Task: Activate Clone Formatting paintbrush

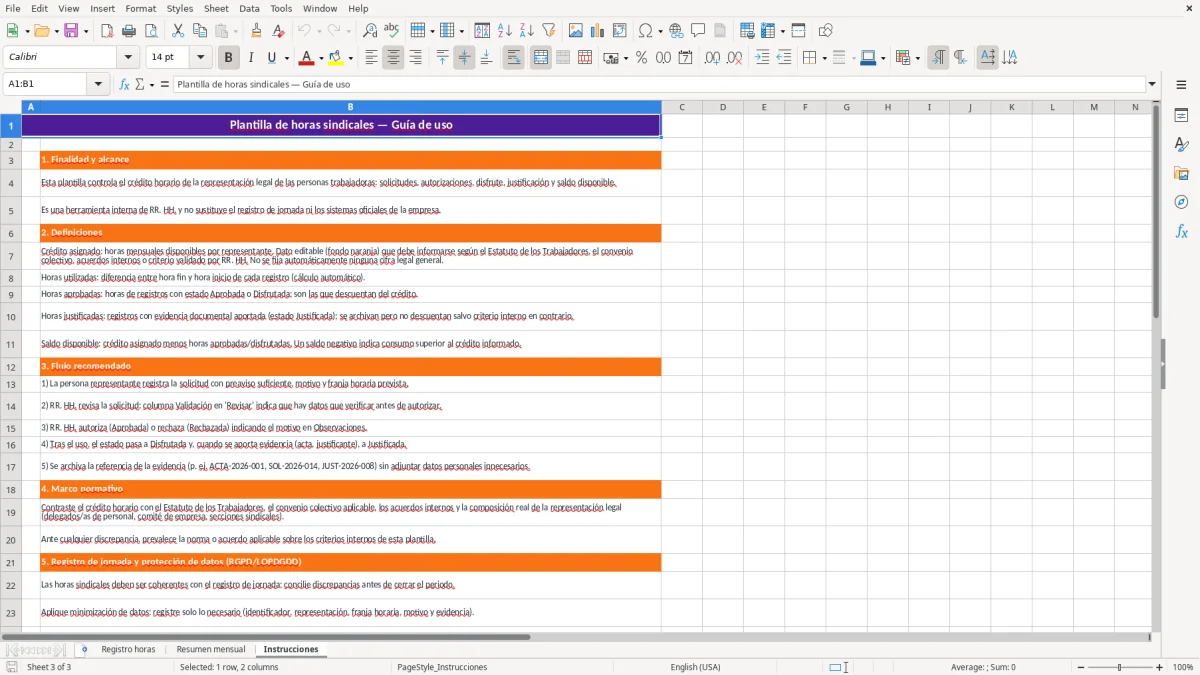Action: click(256, 31)
